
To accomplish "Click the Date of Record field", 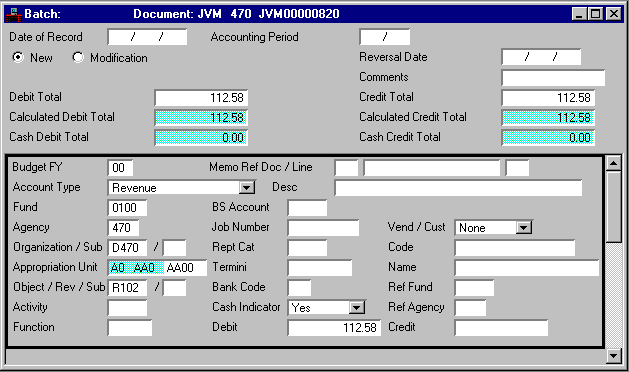I will 147,37.
